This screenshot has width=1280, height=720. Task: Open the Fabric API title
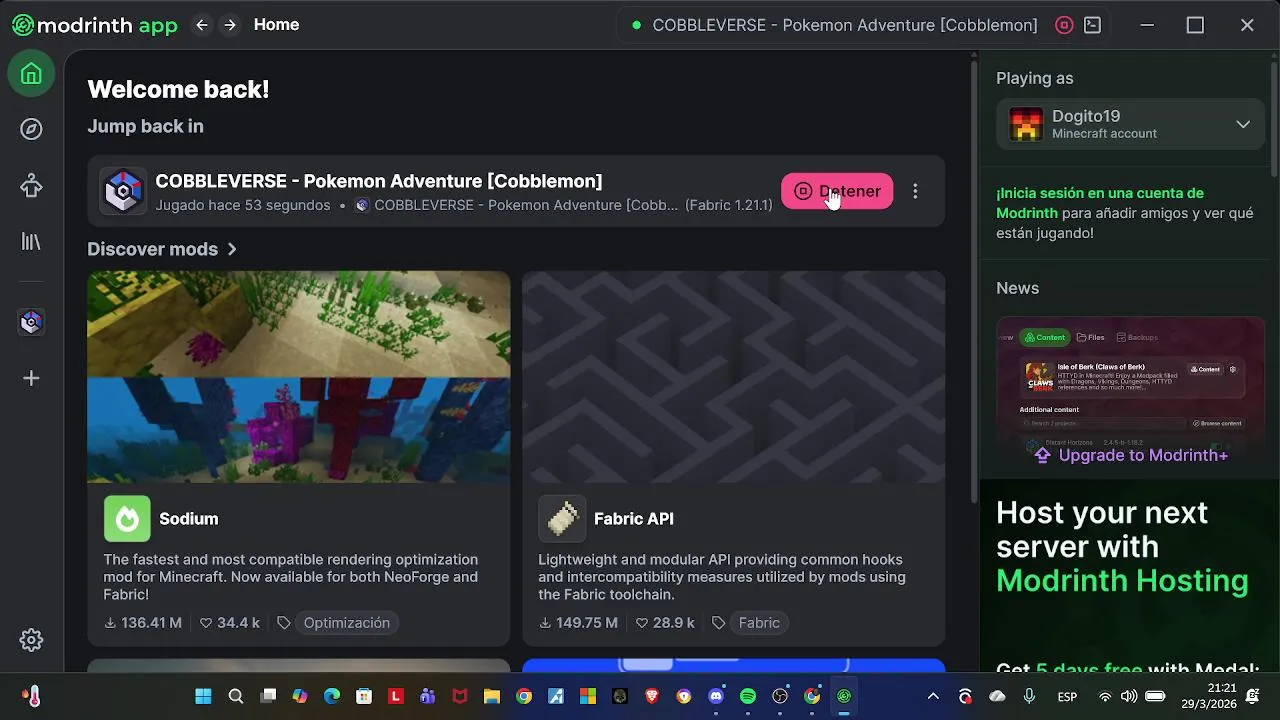[634, 519]
